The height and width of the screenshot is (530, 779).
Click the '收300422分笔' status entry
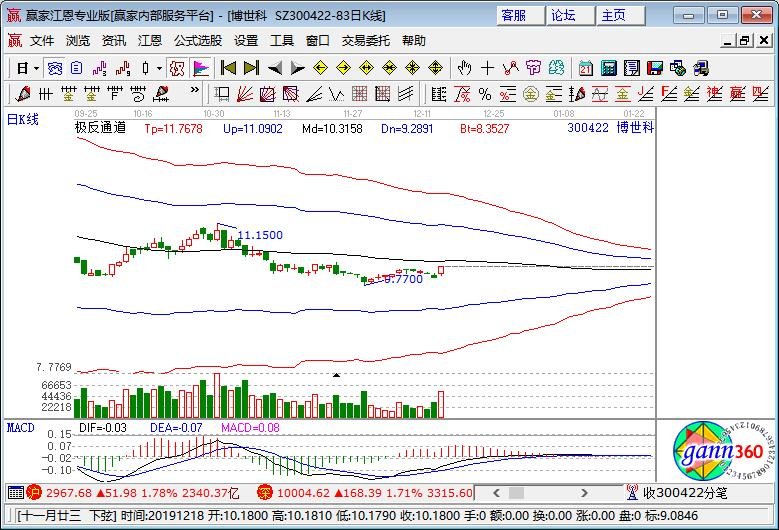[685, 493]
